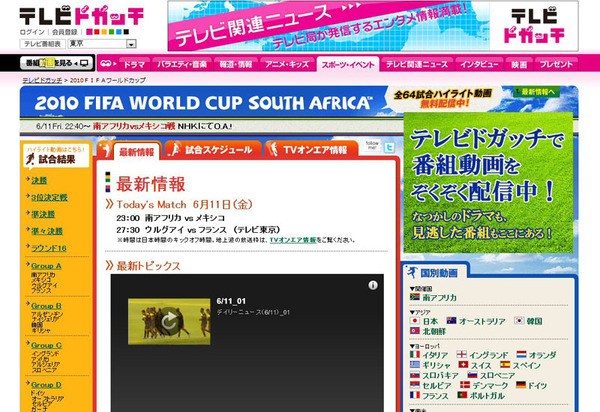Open the 報道・情報 navigation tab
The height and width of the screenshot is (412, 600).
pyautogui.click(x=236, y=64)
